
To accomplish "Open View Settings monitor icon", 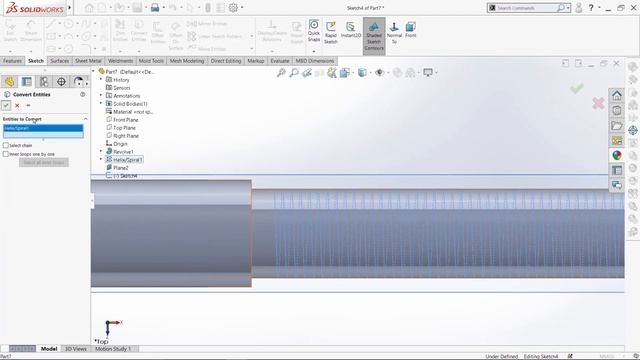I will 428,73.
